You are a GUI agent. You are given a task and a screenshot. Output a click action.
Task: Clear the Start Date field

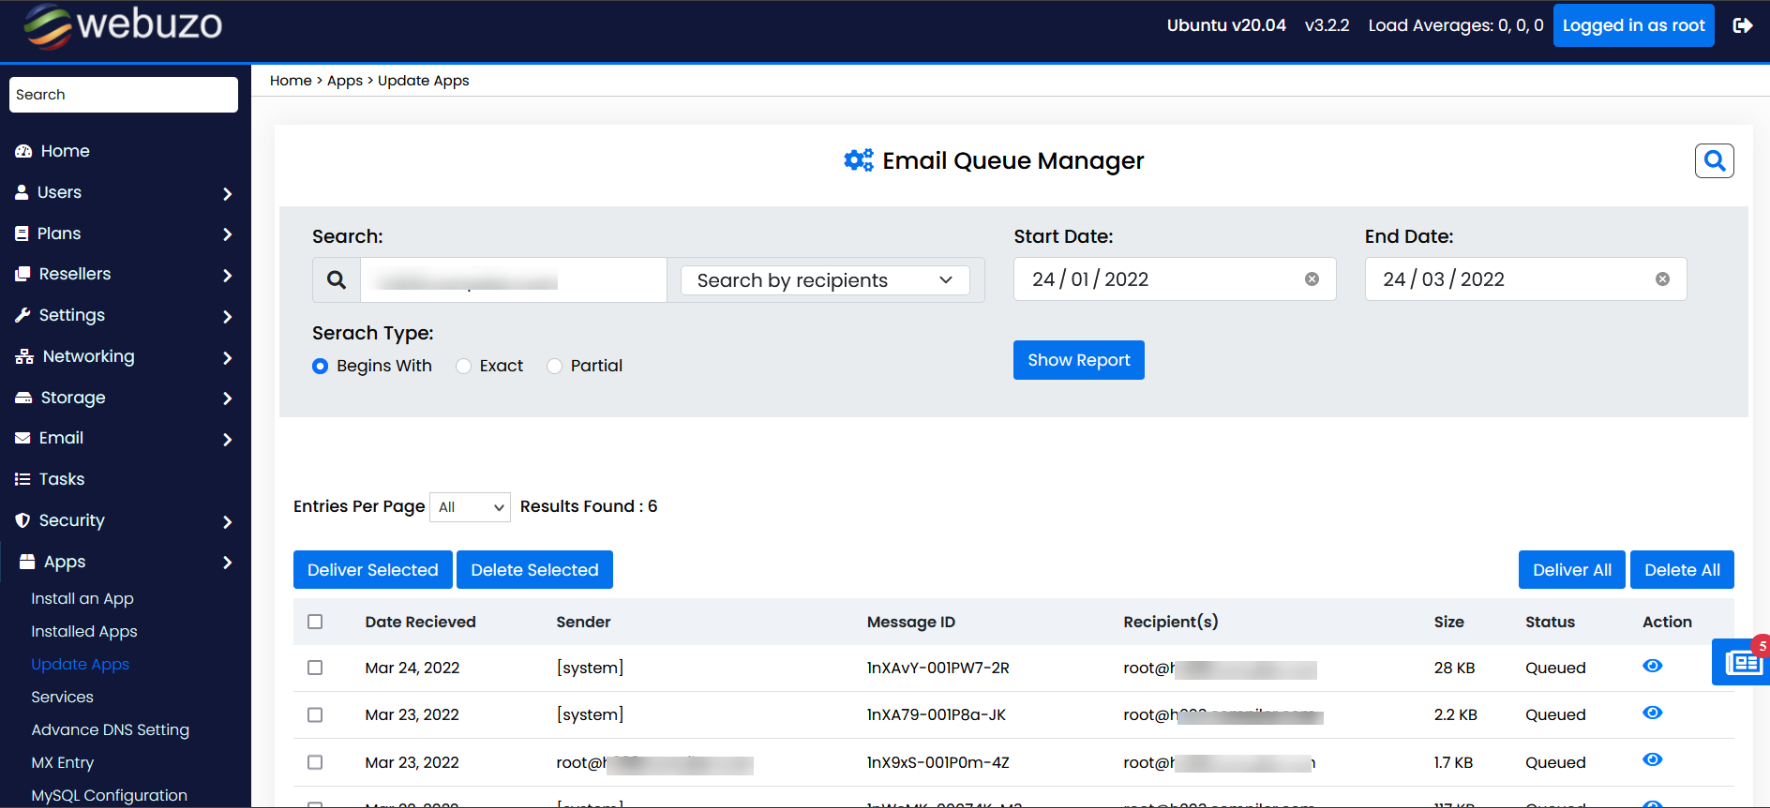coord(1311,280)
